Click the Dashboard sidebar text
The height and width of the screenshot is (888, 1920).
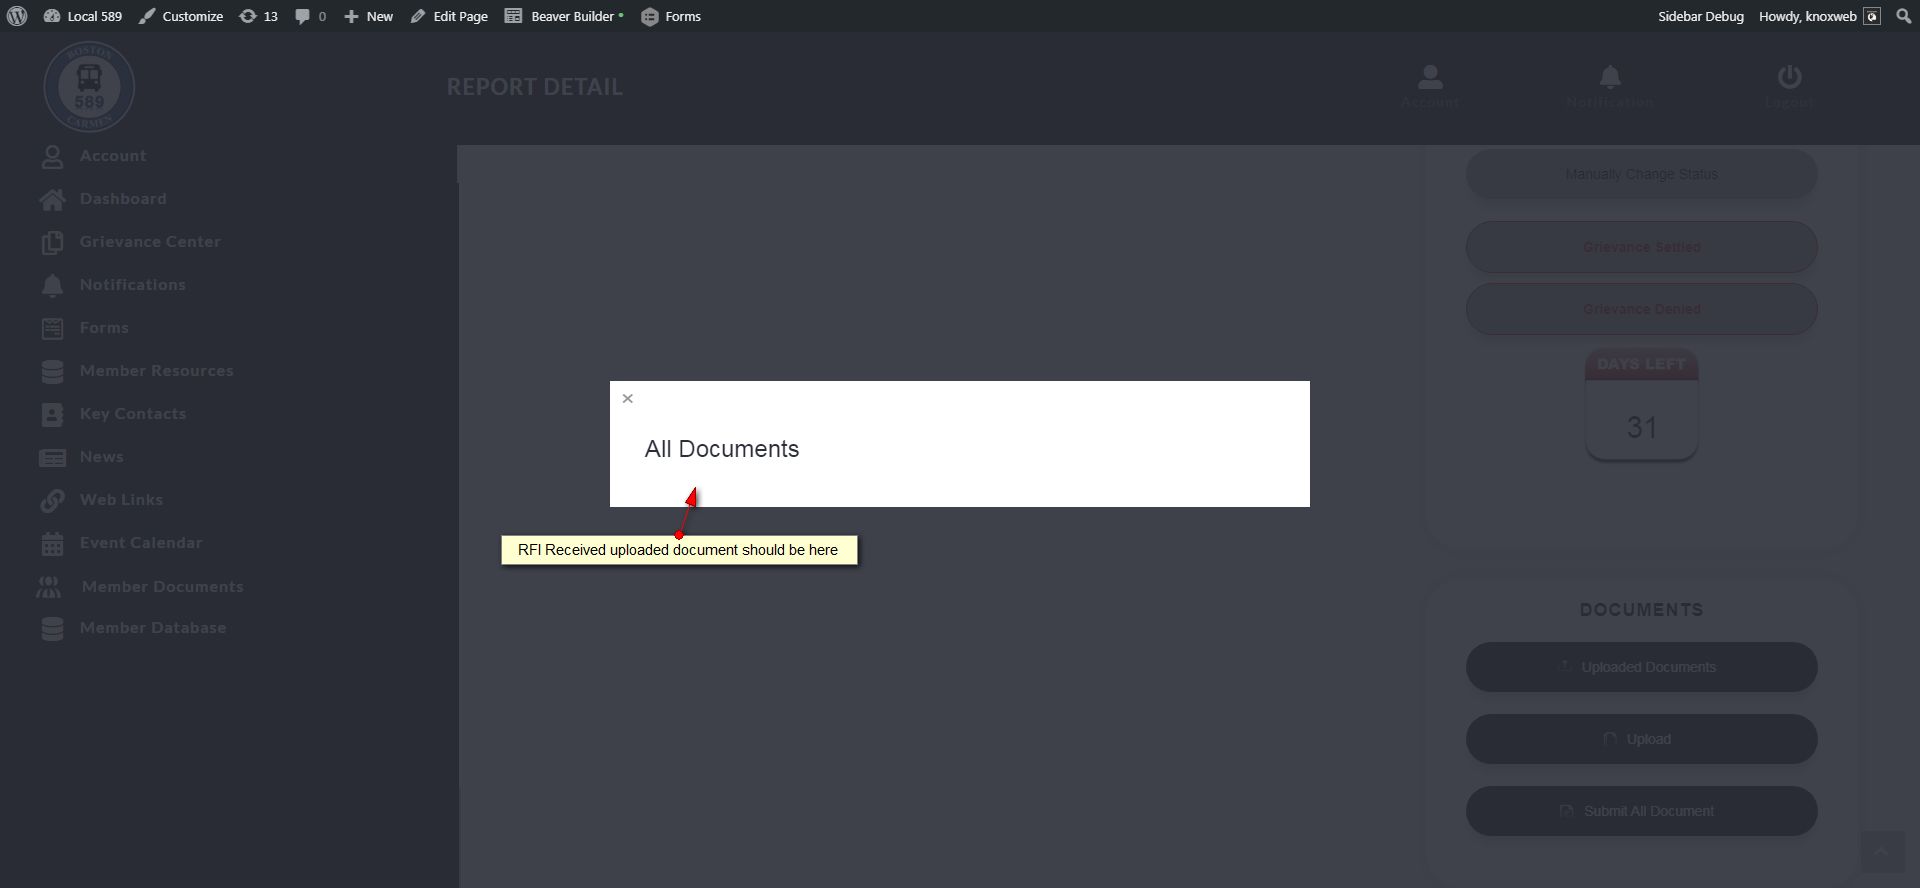123,199
